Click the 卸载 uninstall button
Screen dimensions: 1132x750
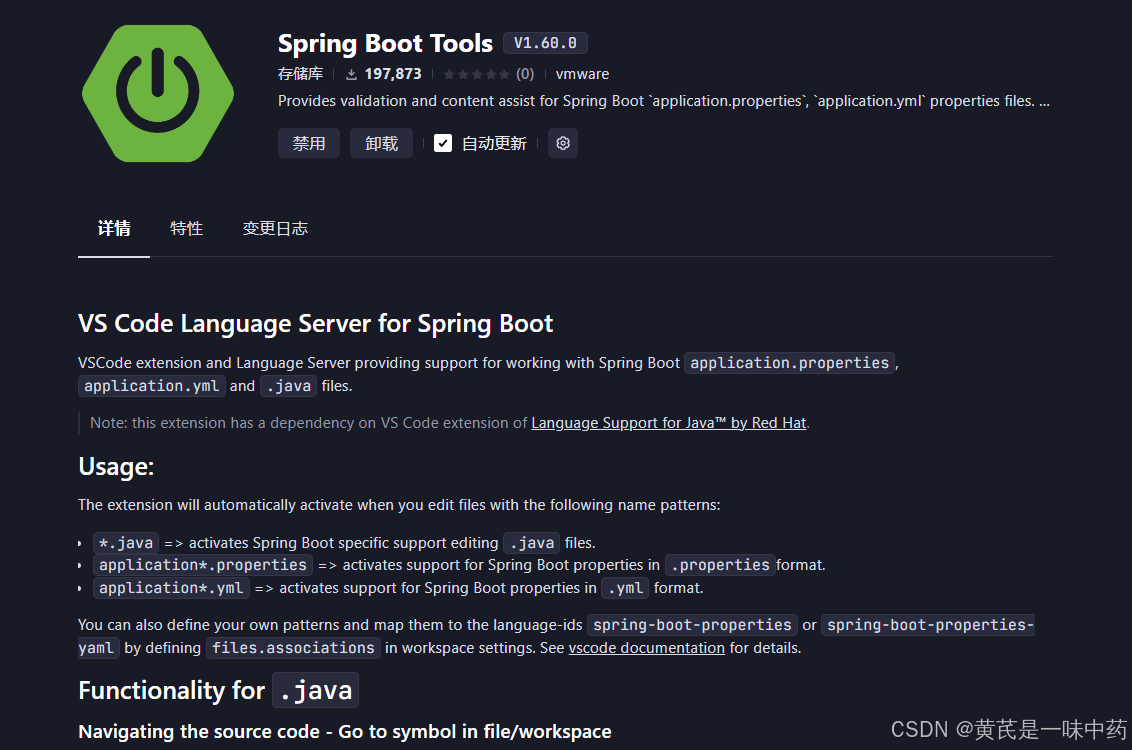[x=381, y=144]
